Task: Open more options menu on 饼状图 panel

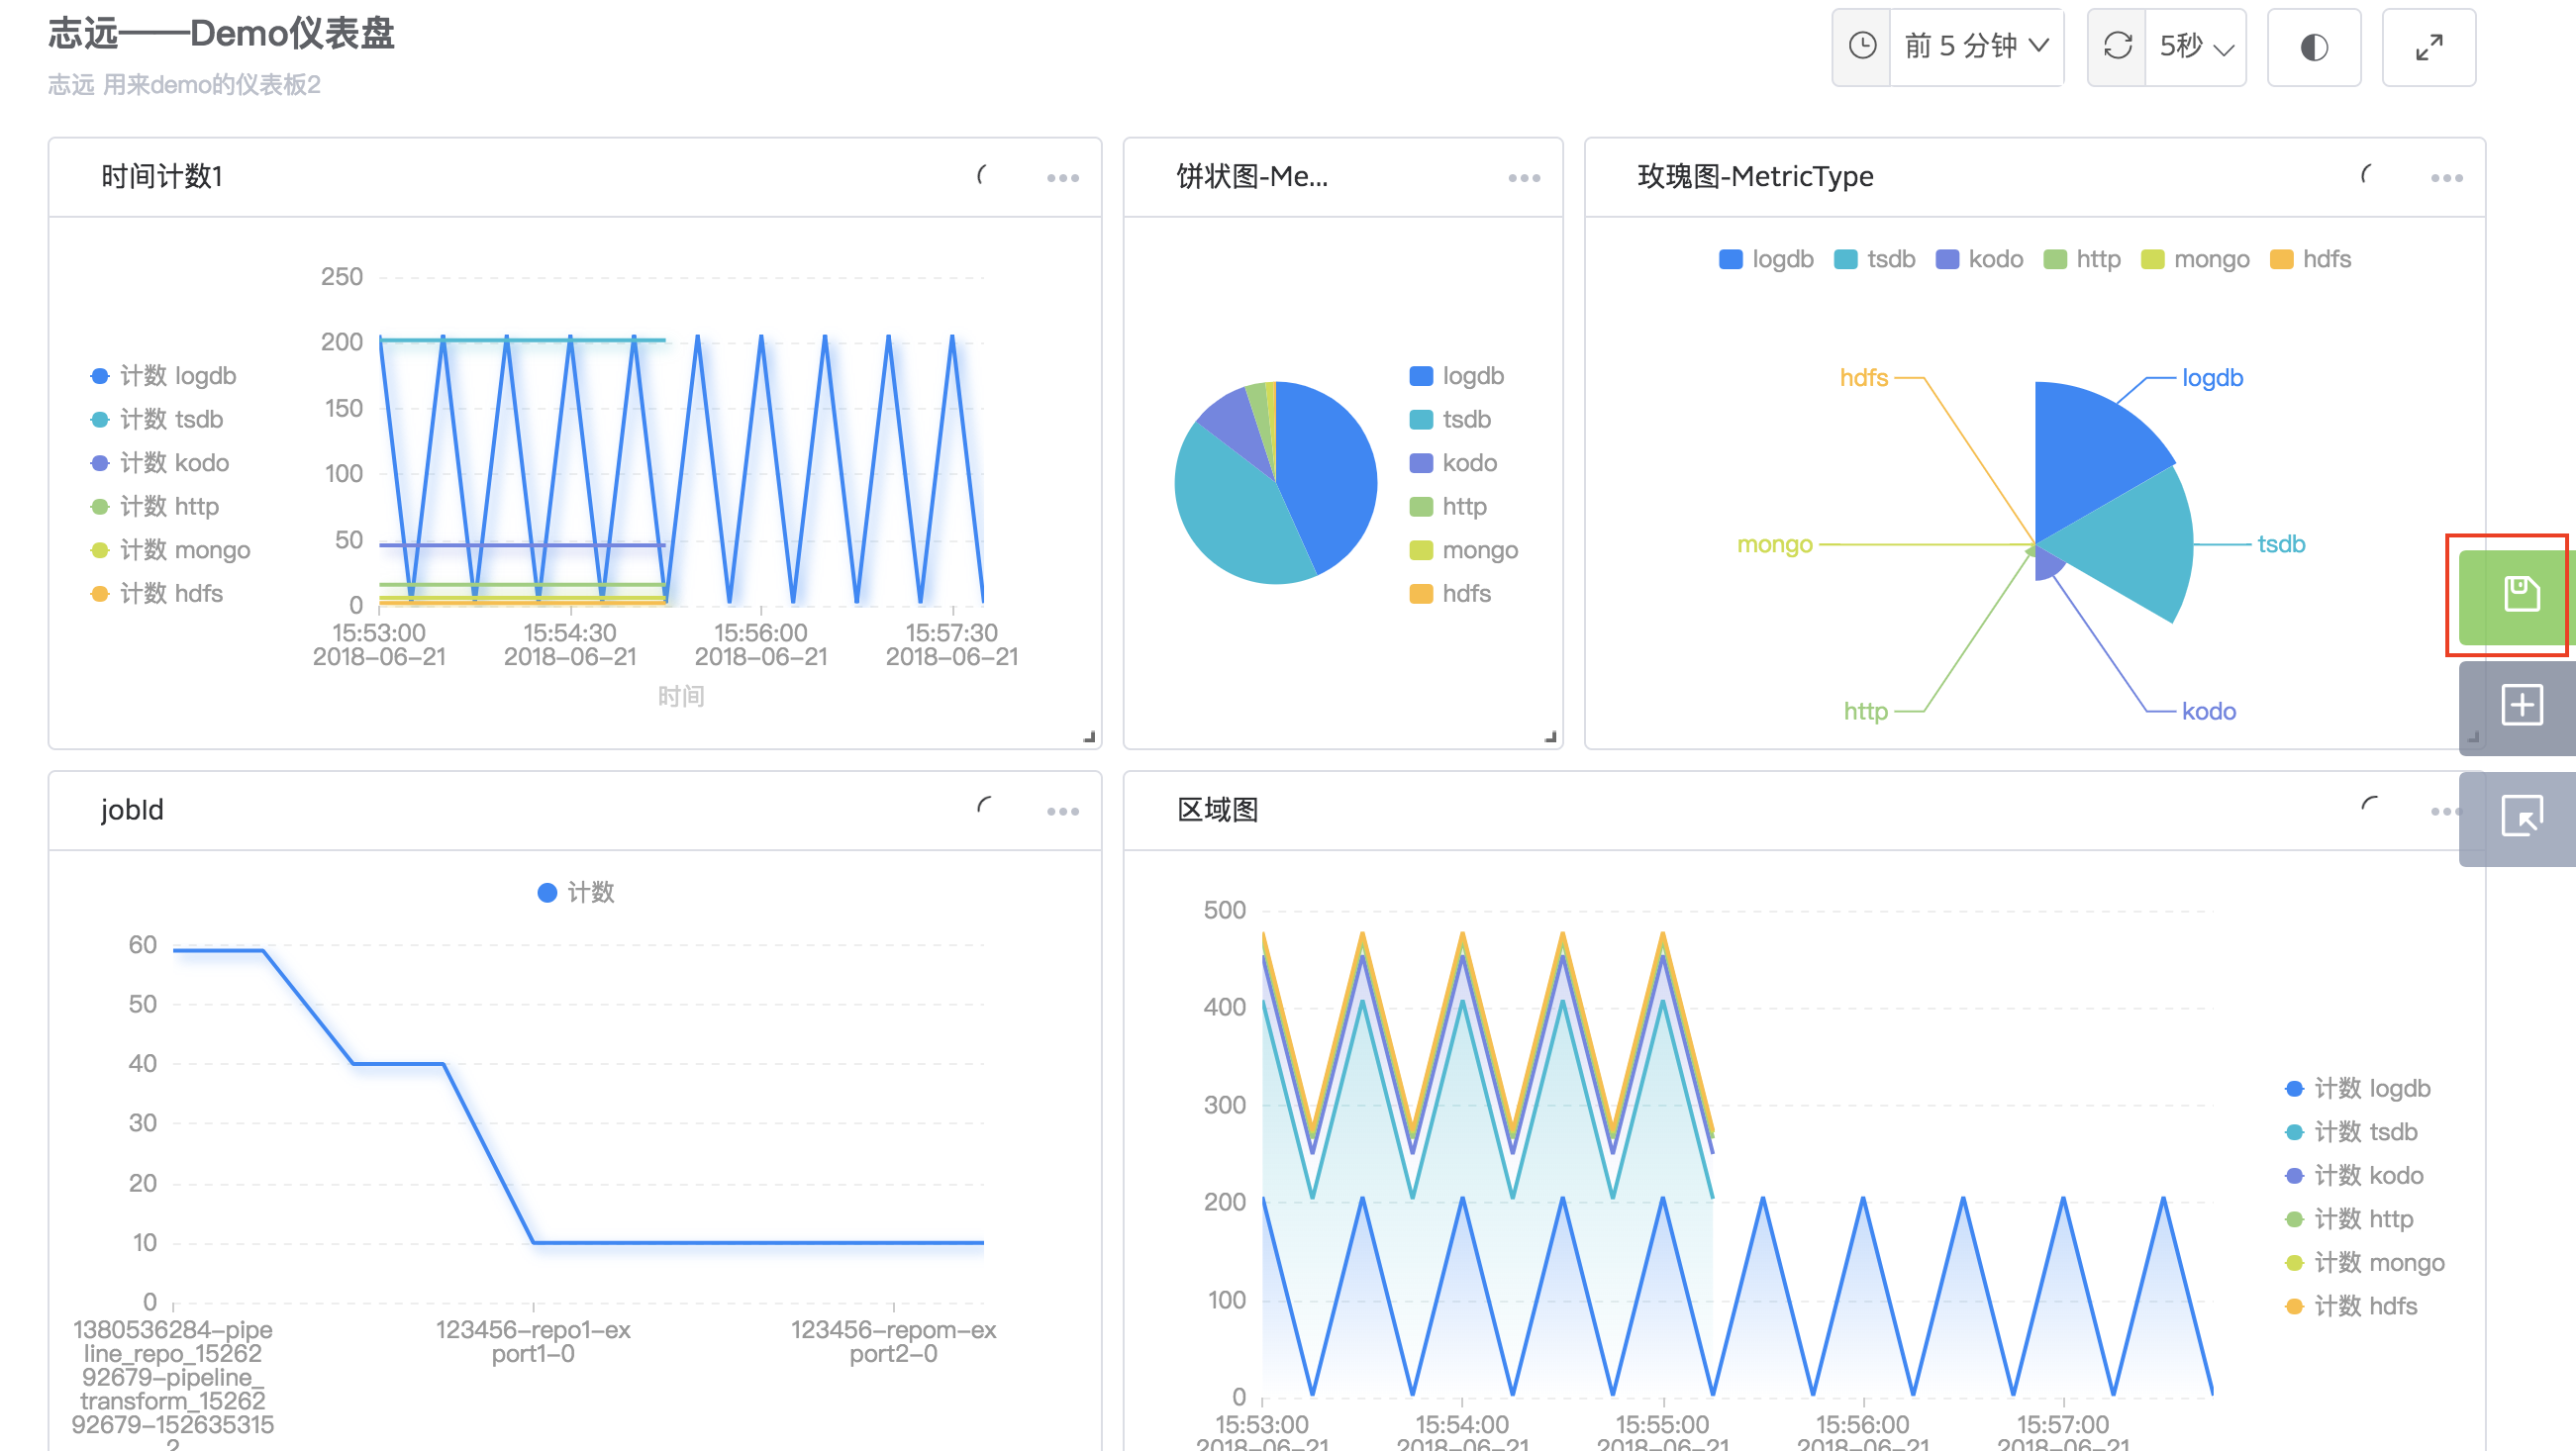Action: pos(1524,178)
